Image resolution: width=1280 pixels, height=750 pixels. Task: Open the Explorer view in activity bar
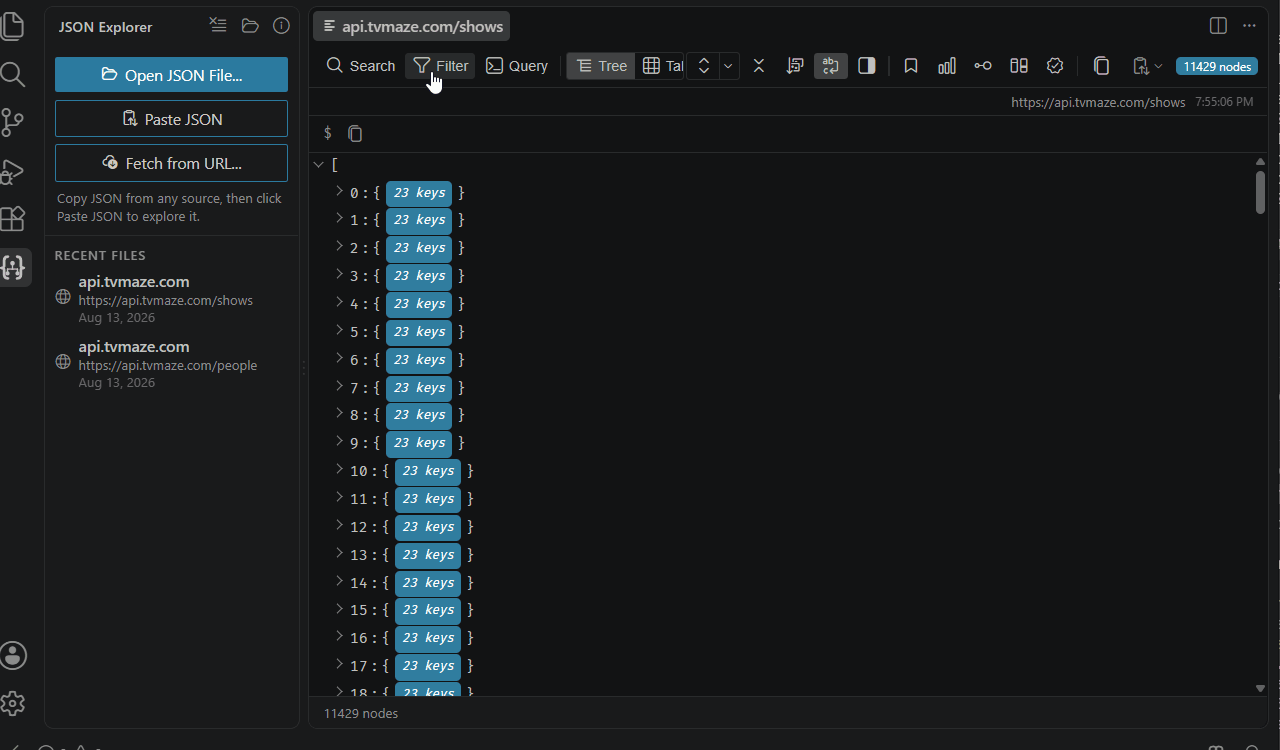(12, 26)
